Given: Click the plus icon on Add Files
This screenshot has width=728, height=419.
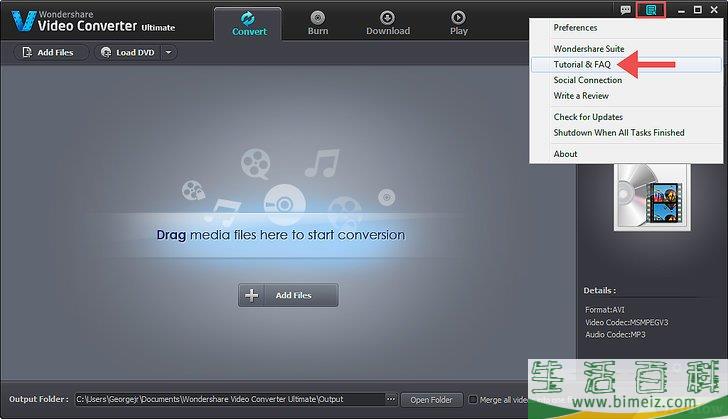Looking at the screenshot, I should tap(252, 295).
